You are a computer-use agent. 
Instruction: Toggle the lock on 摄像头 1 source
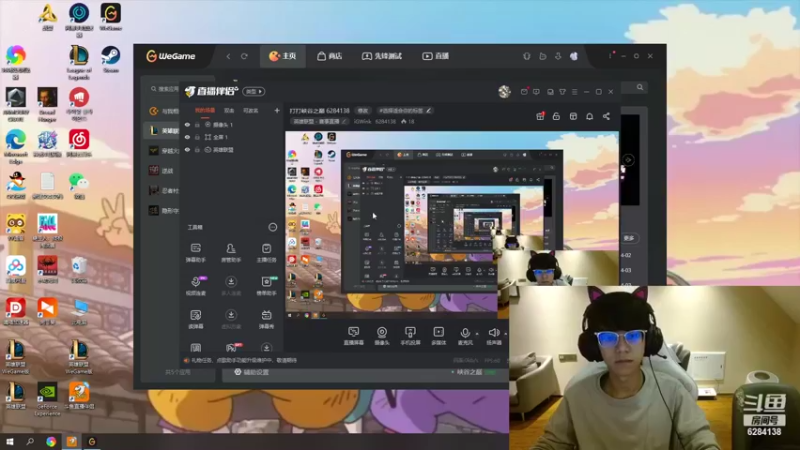click(x=197, y=124)
